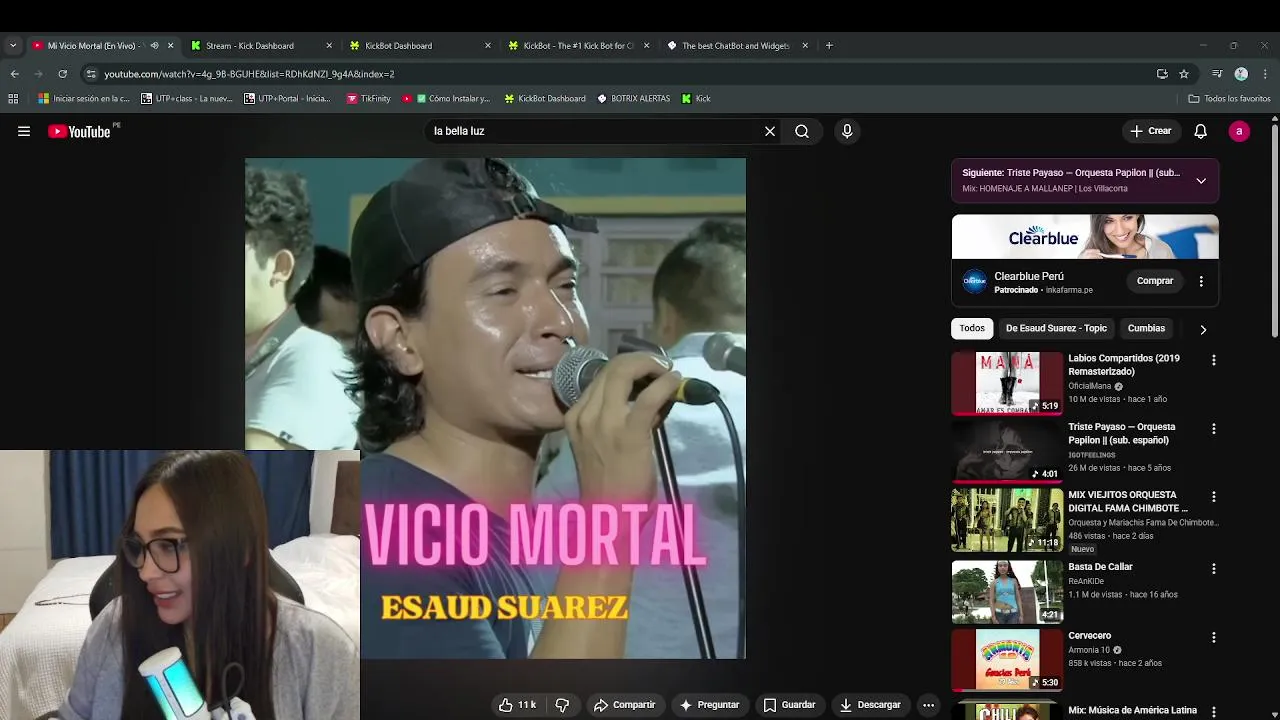Open Chrome profile avatar in toolbar
The height and width of the screenshot is (720, 1280).
click(1241, 74)
